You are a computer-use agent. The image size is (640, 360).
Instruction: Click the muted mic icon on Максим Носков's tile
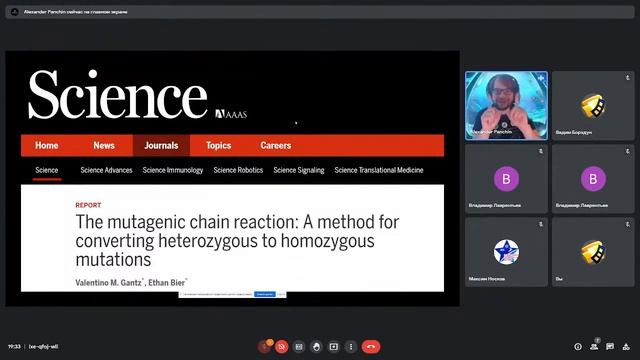[x=541, y=224]
